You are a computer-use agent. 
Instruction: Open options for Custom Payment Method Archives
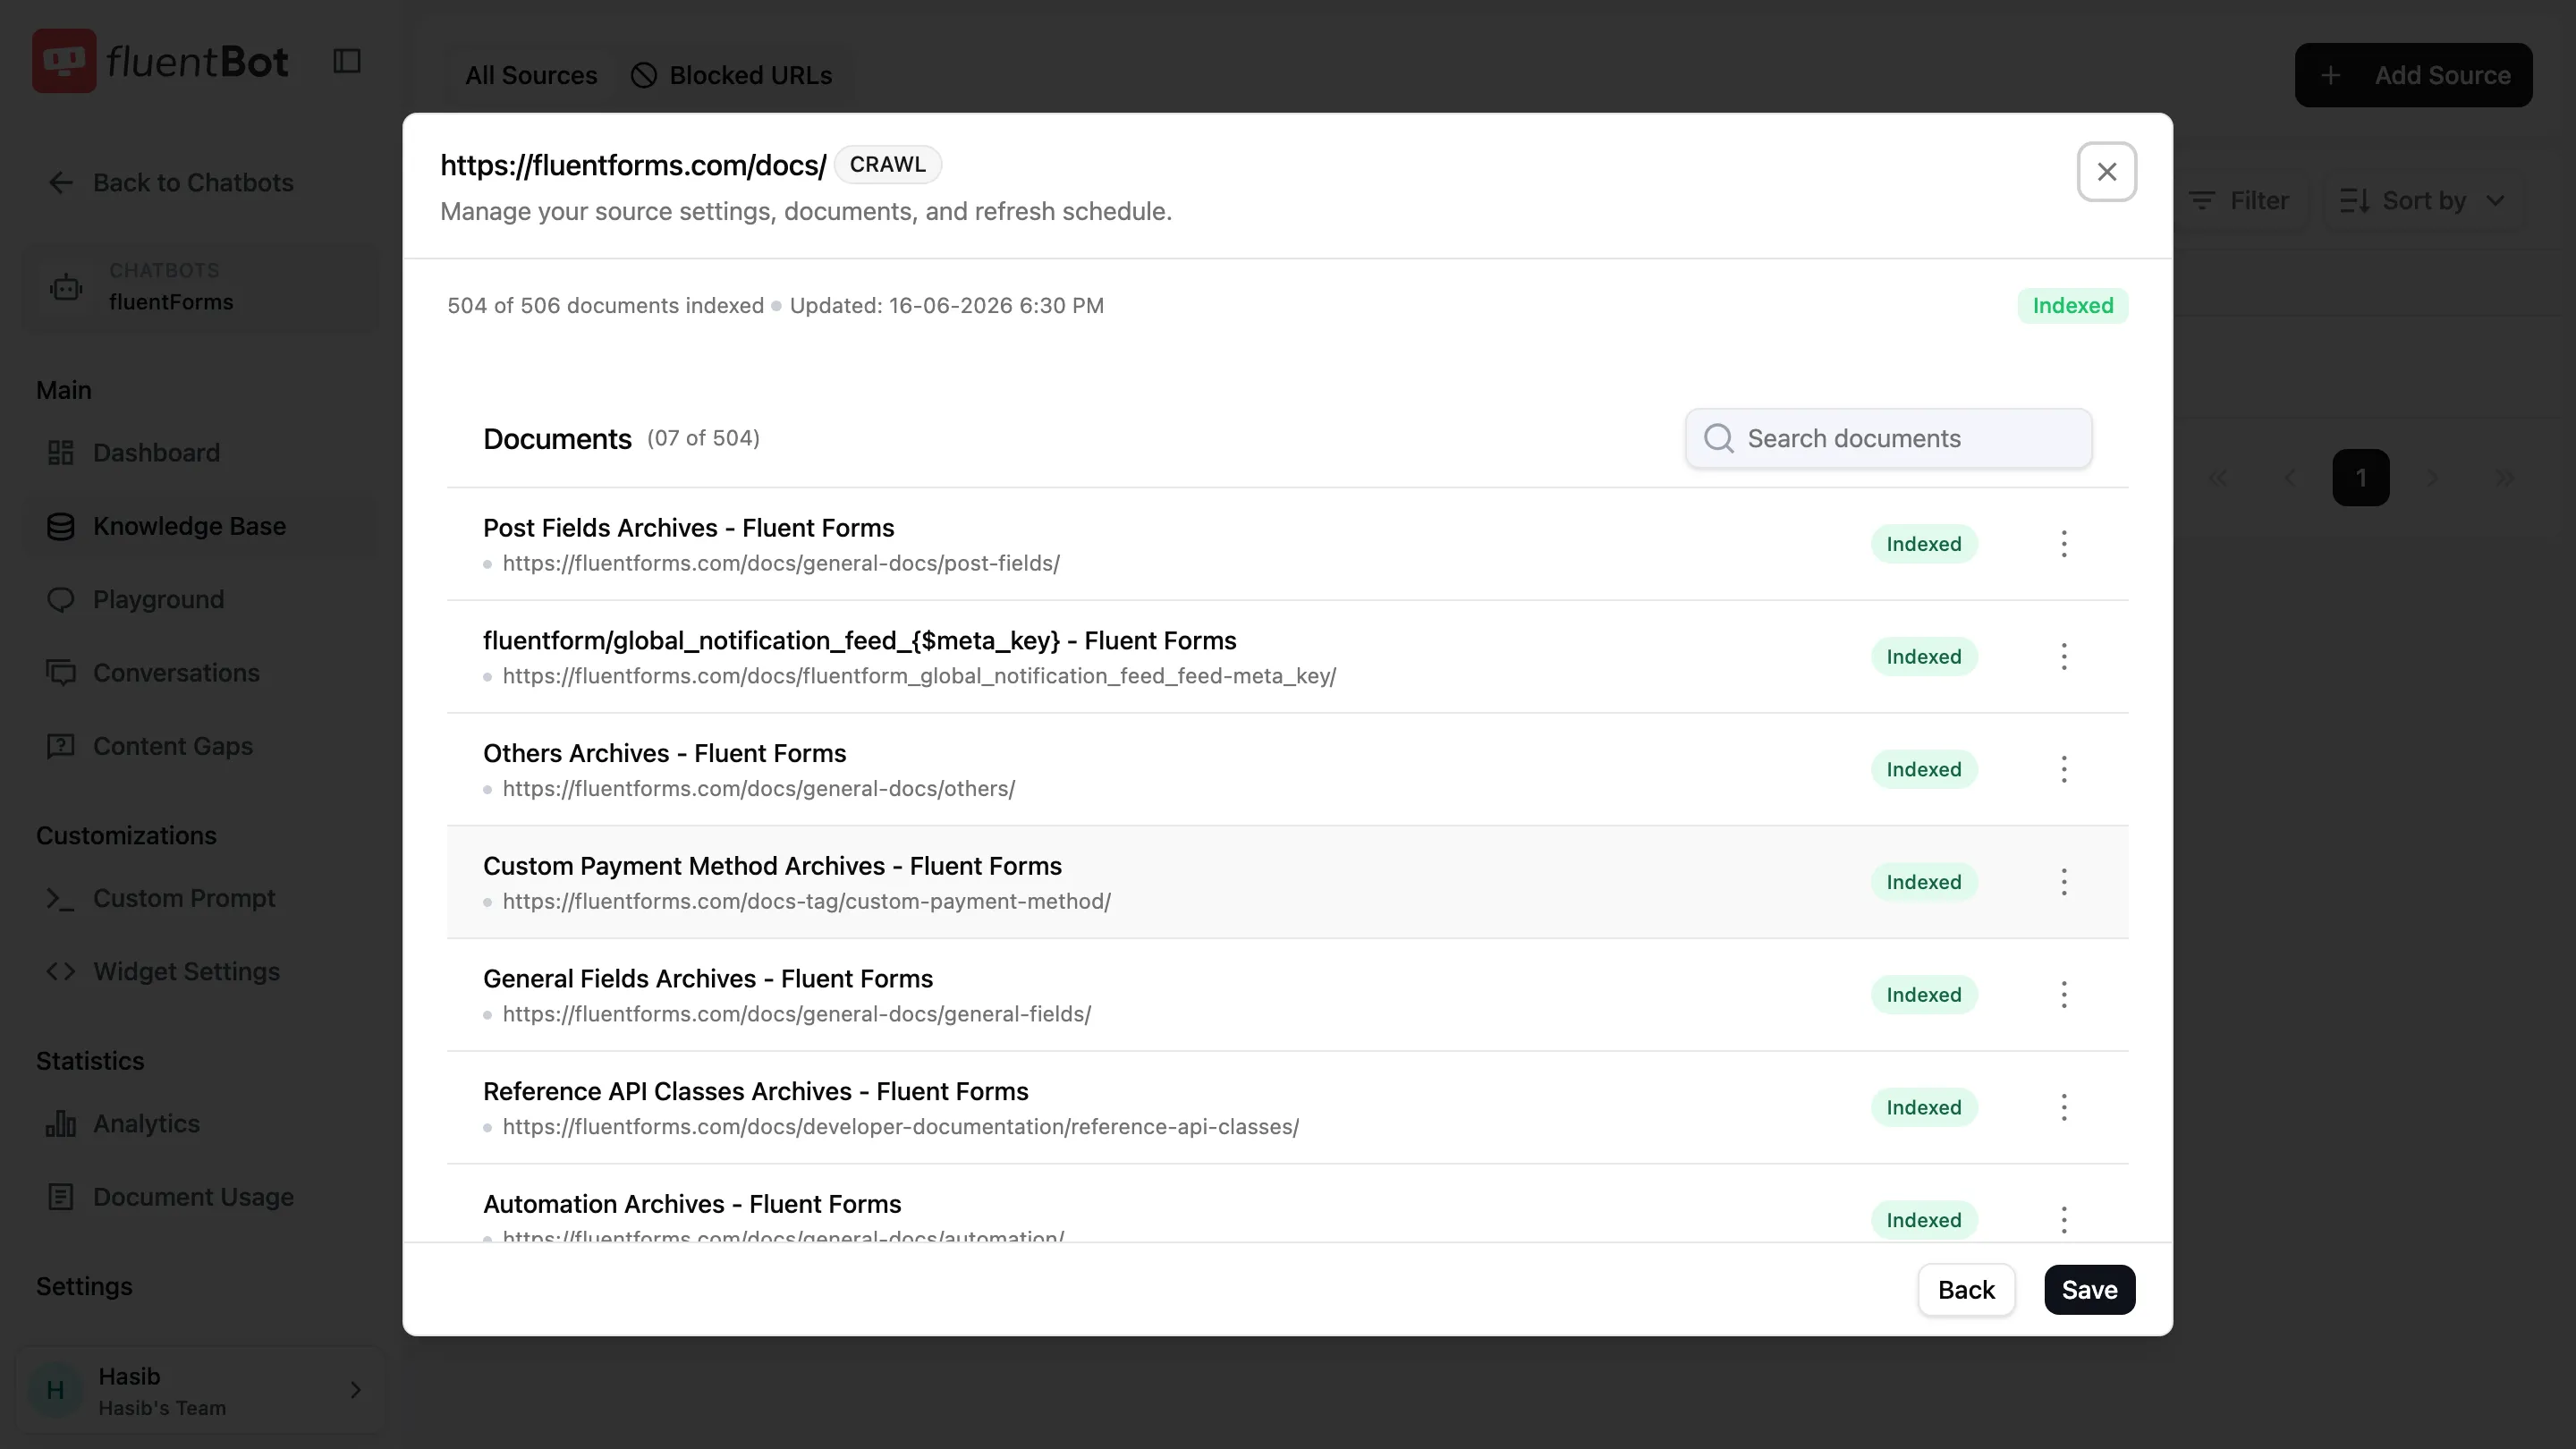[2064, 882]
